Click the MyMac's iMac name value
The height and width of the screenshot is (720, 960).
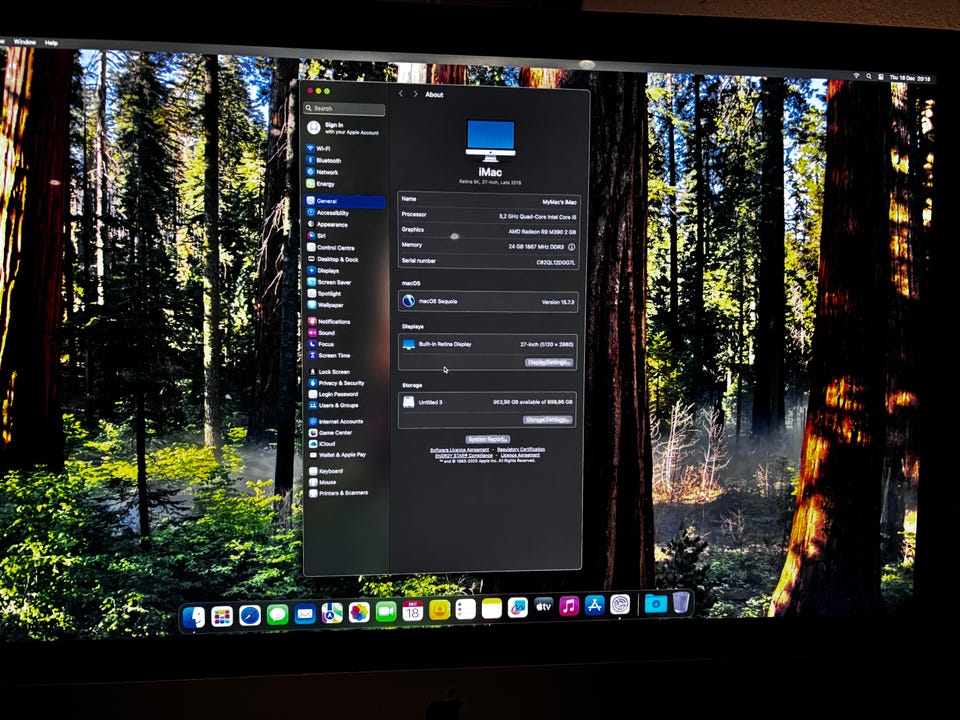[559, 202]
